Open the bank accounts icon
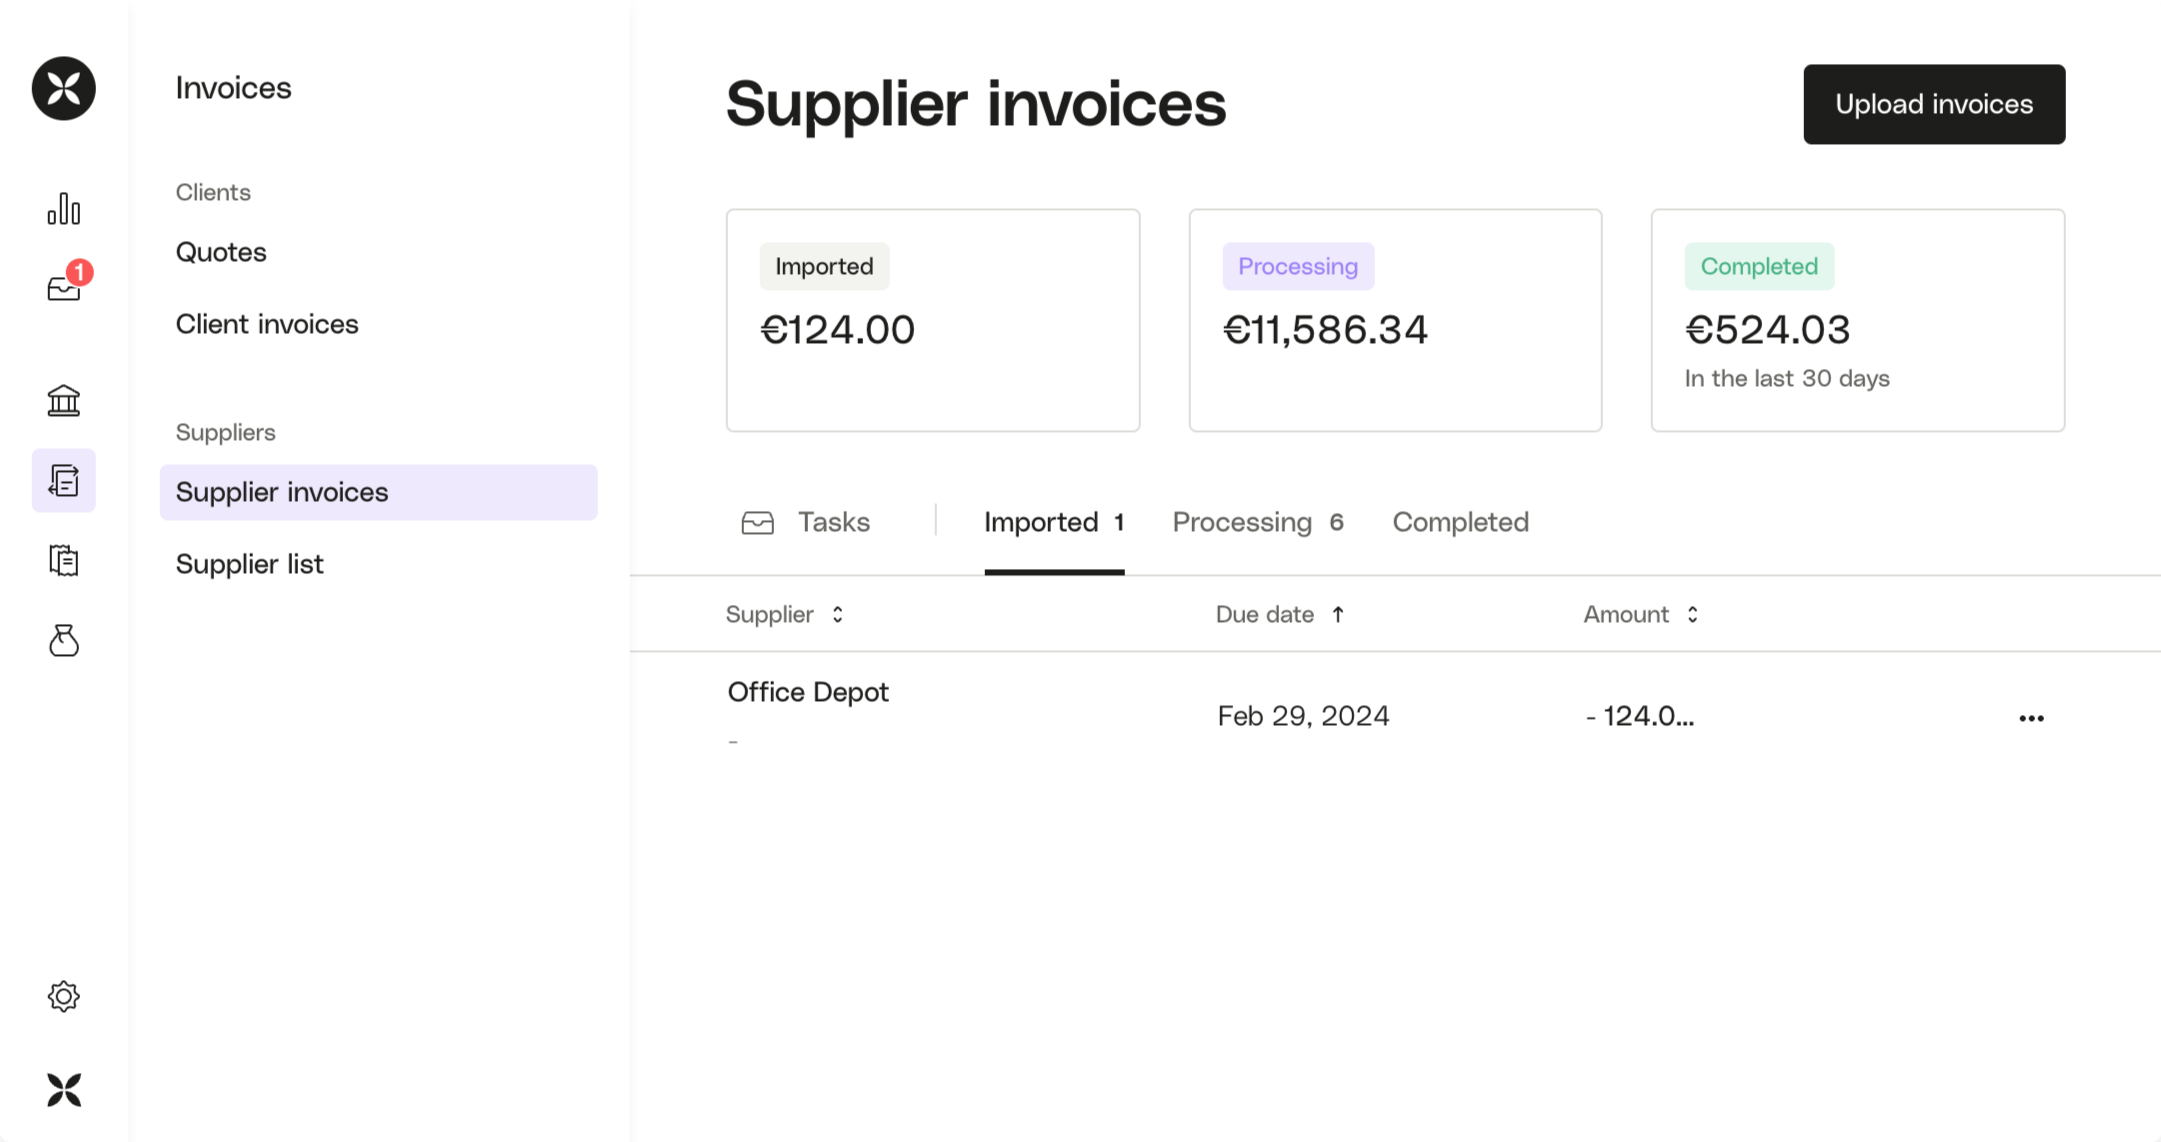This screenshot has height=1142, width=2161. pos(63,401)
